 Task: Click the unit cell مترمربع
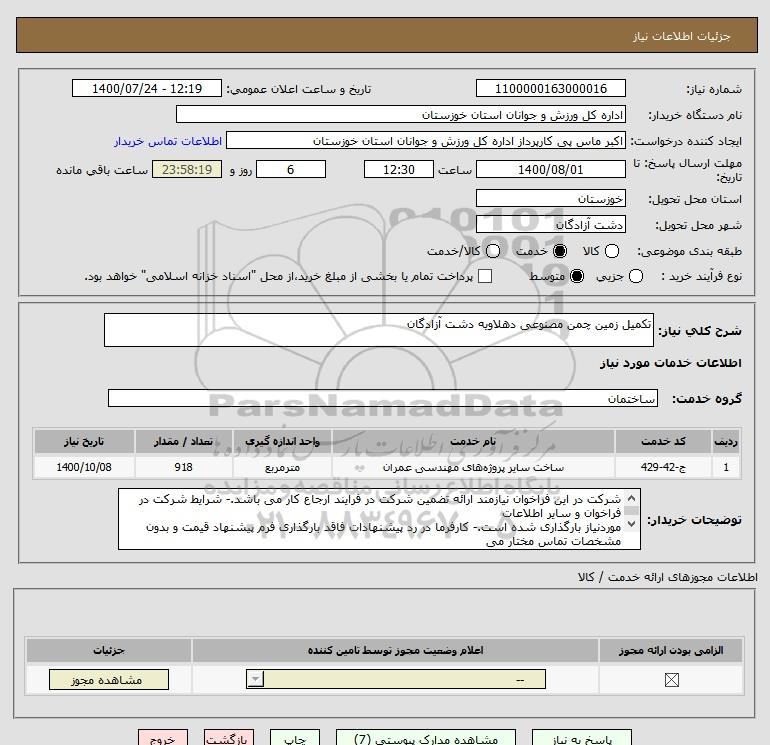point(282,467)
